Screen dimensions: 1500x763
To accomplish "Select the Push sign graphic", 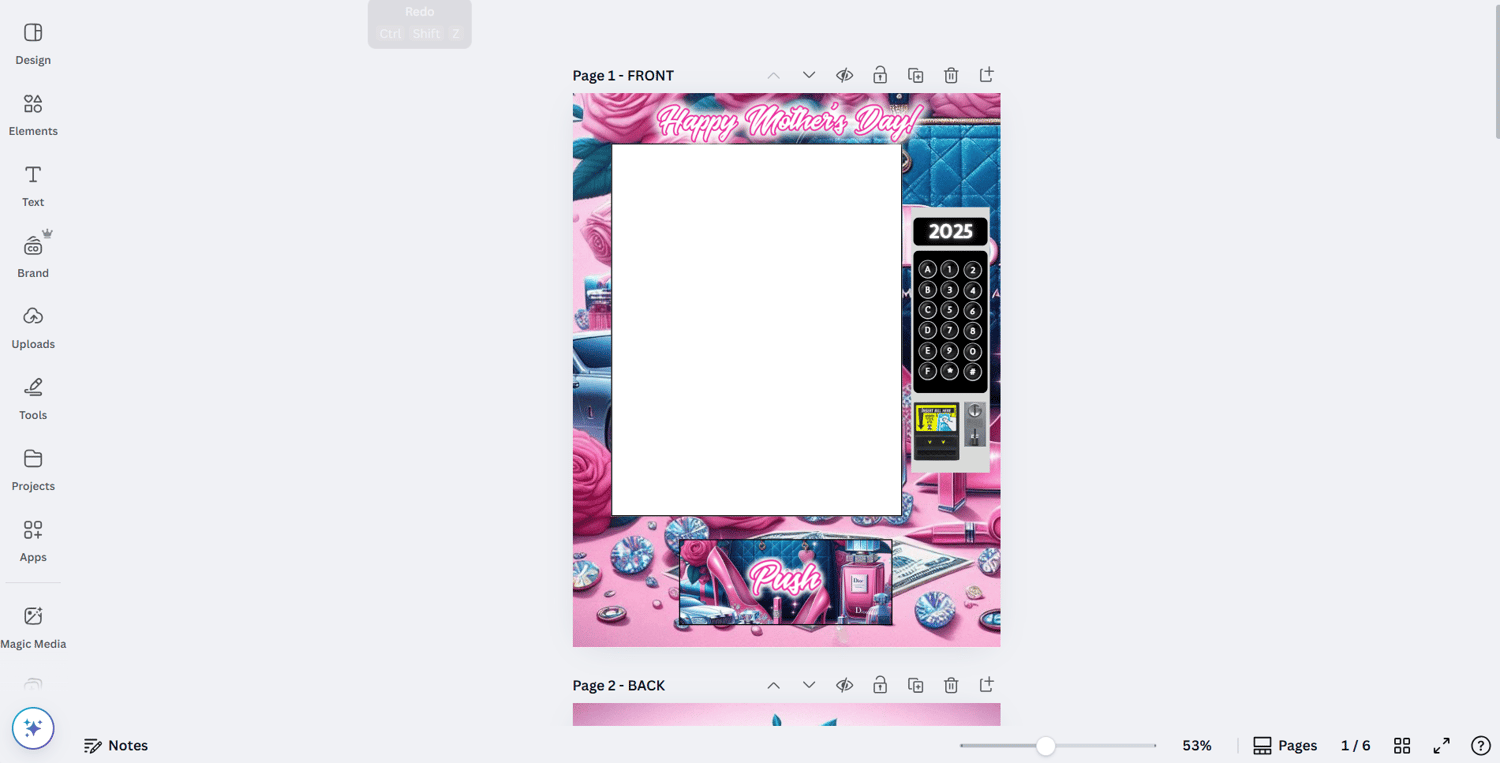I will point(786,582).
